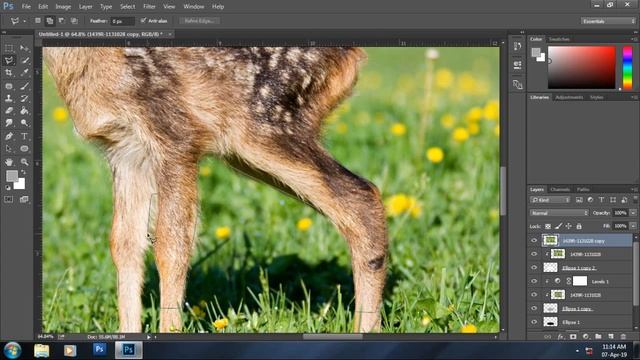Open the Fill slider dropdown arrow
The height and width of the screenshot is (360, 640).
click(633, 226)
